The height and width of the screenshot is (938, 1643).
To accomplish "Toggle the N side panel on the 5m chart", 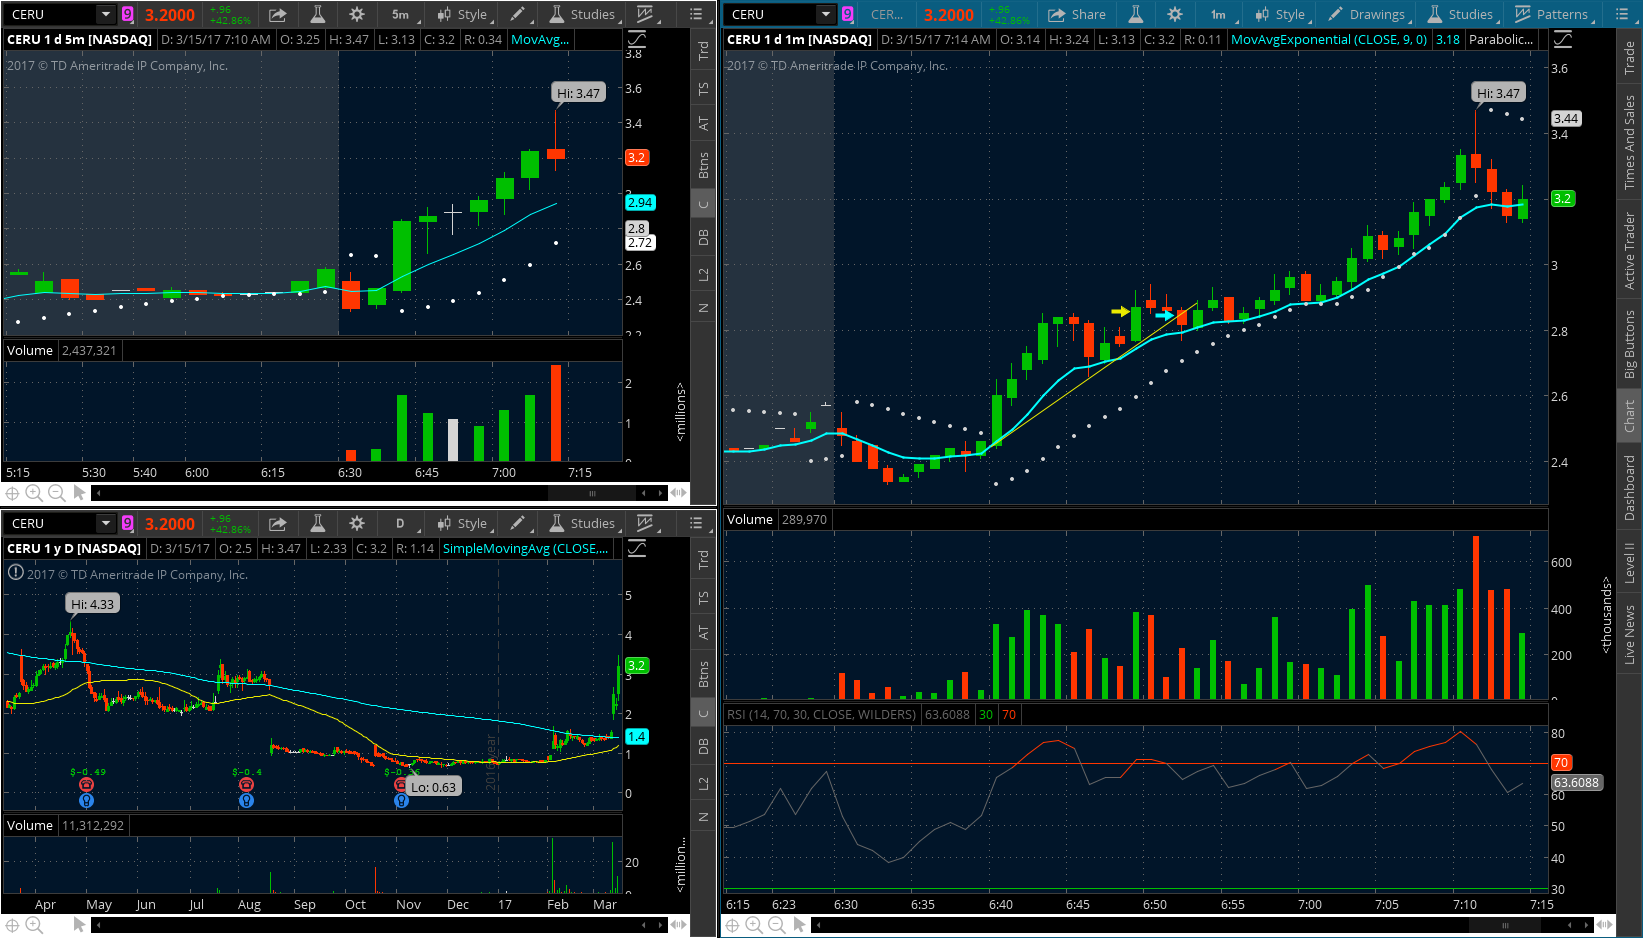I will [704, 308].
